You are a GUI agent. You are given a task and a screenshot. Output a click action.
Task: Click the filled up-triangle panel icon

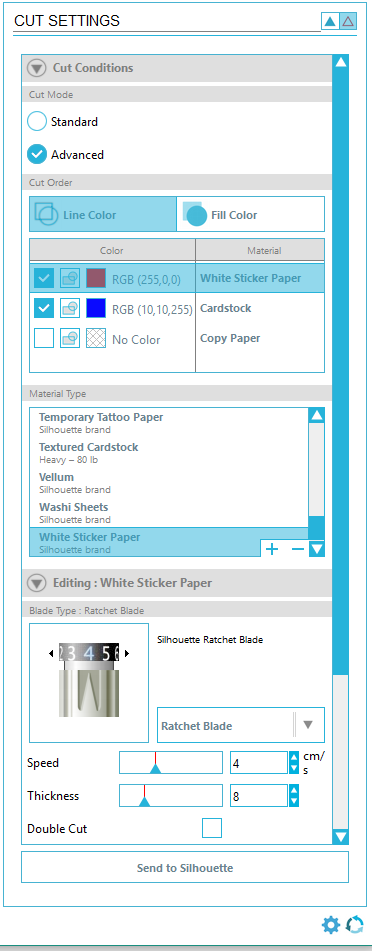tap(330, 22)
